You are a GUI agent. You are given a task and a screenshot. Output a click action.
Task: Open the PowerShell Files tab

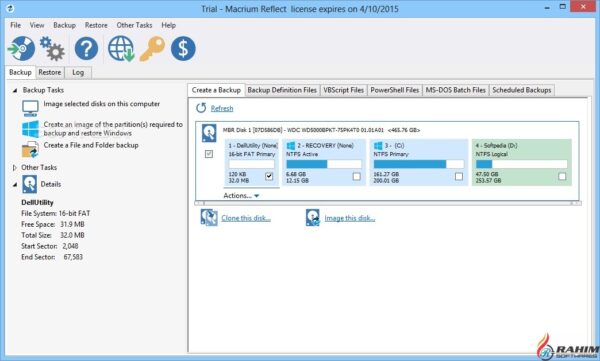[x=395, y=90]
